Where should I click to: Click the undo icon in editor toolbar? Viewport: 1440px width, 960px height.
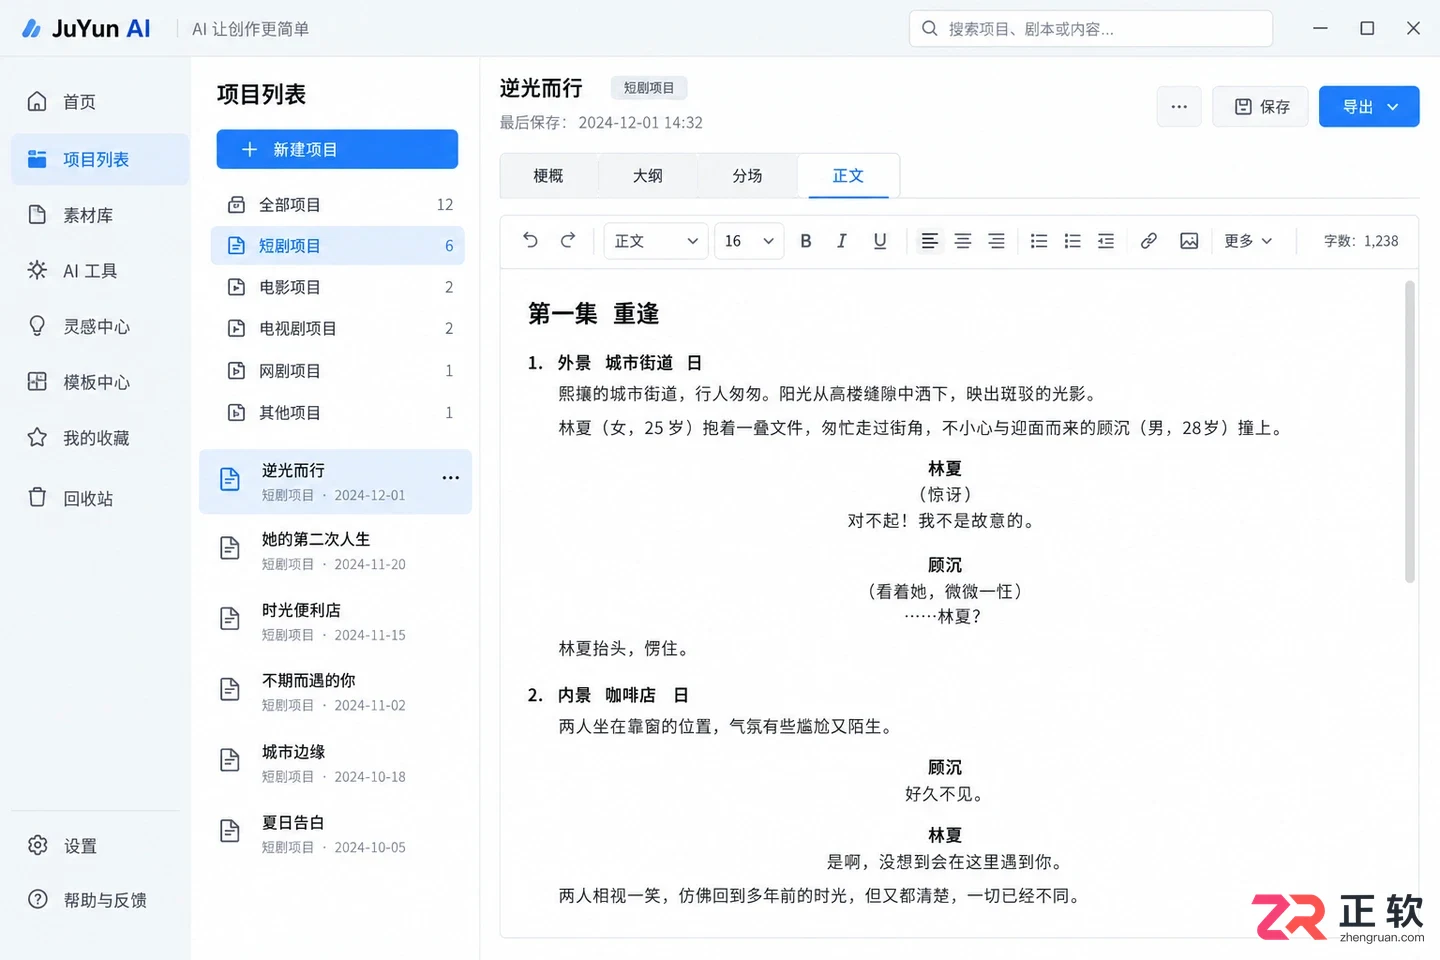530,241
